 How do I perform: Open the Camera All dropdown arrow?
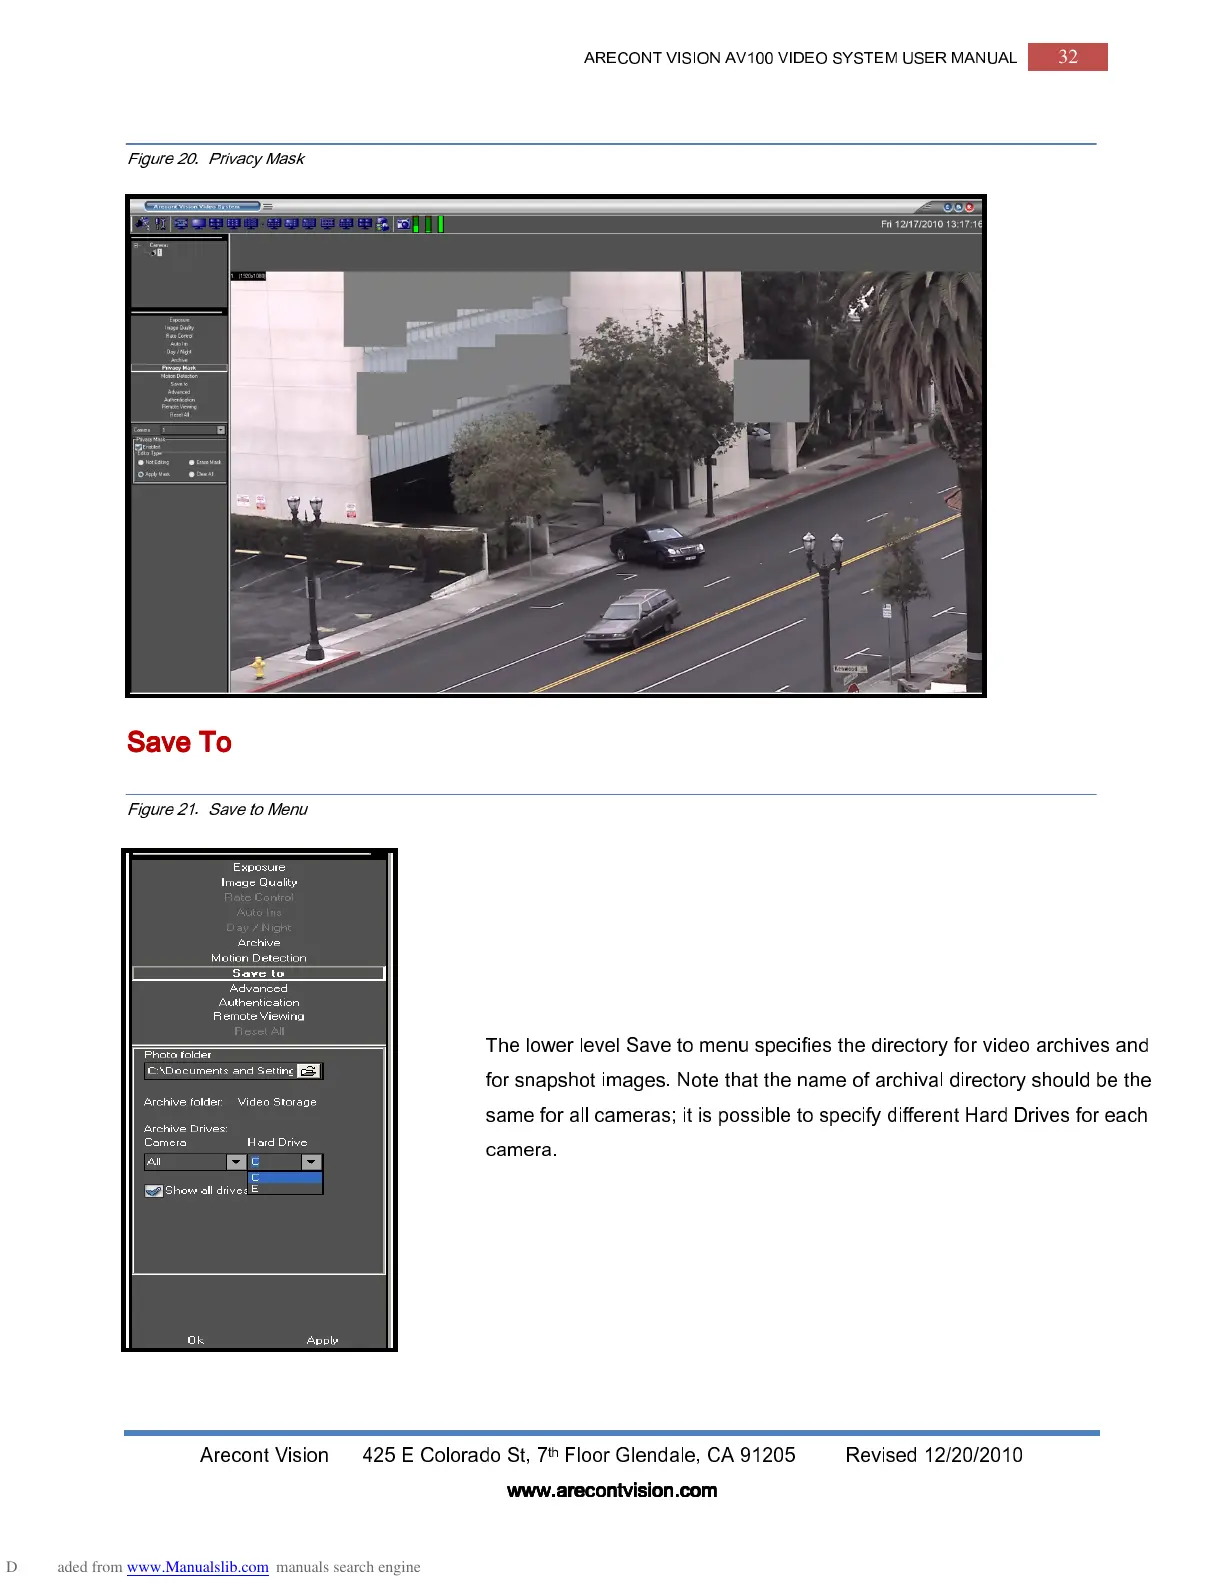click(236, 1162)
